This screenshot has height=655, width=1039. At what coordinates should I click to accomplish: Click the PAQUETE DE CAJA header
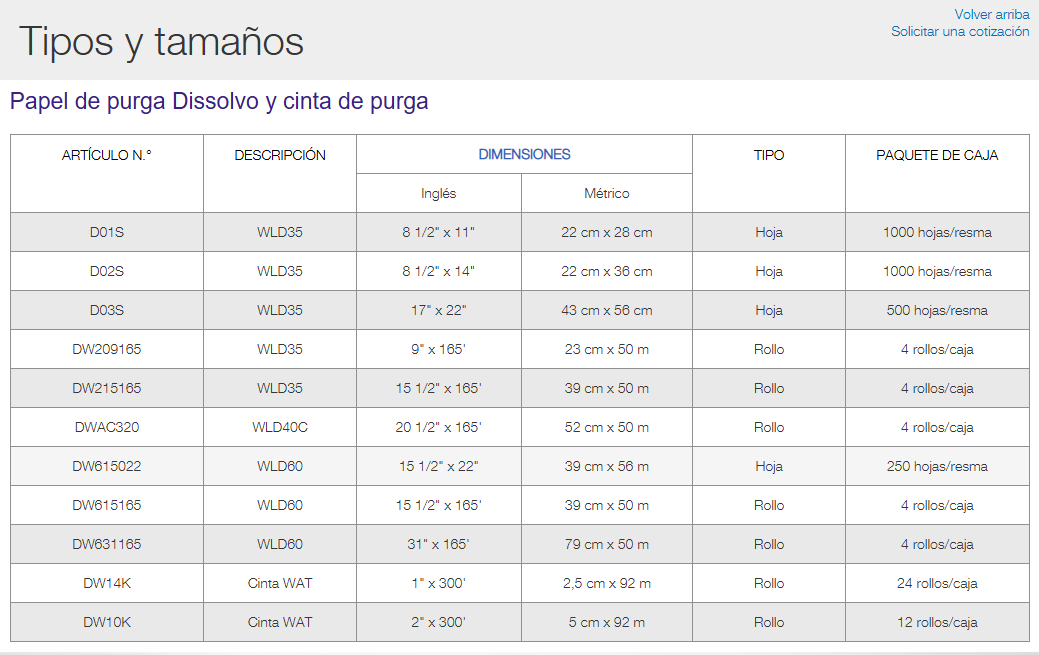(937, 155)
